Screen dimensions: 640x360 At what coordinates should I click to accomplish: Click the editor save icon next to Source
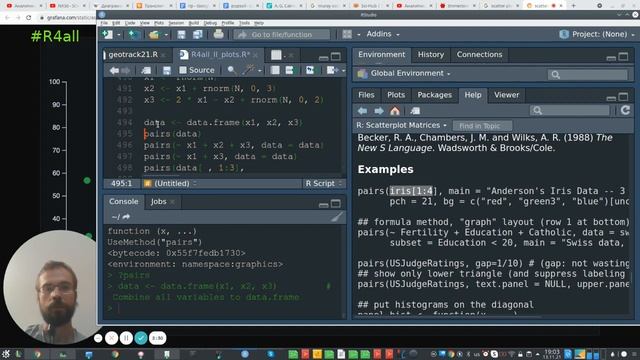point(167,71)
